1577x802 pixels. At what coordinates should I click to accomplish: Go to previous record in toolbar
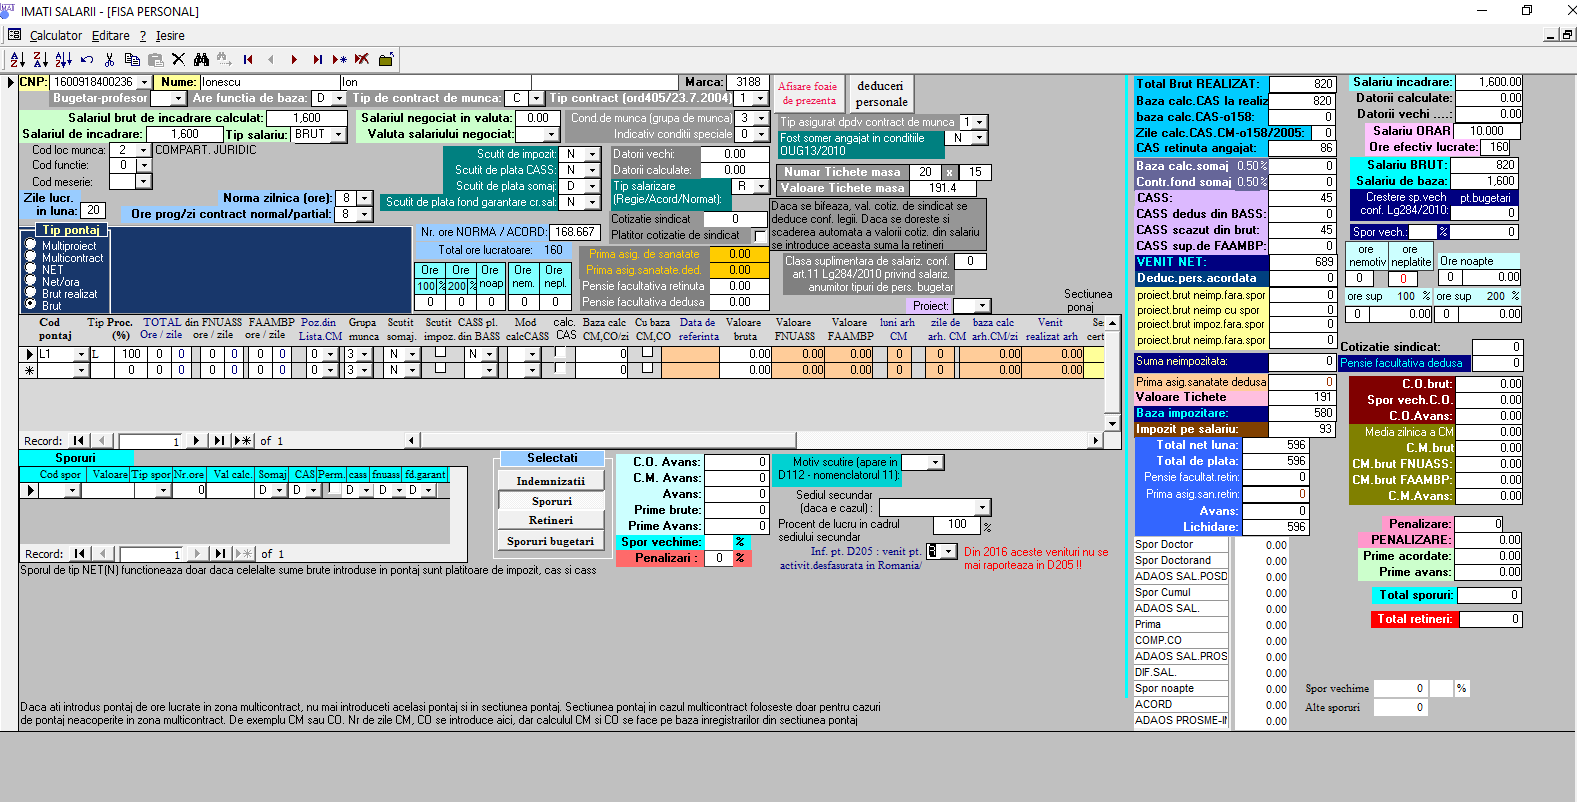(x=271, y=59)
